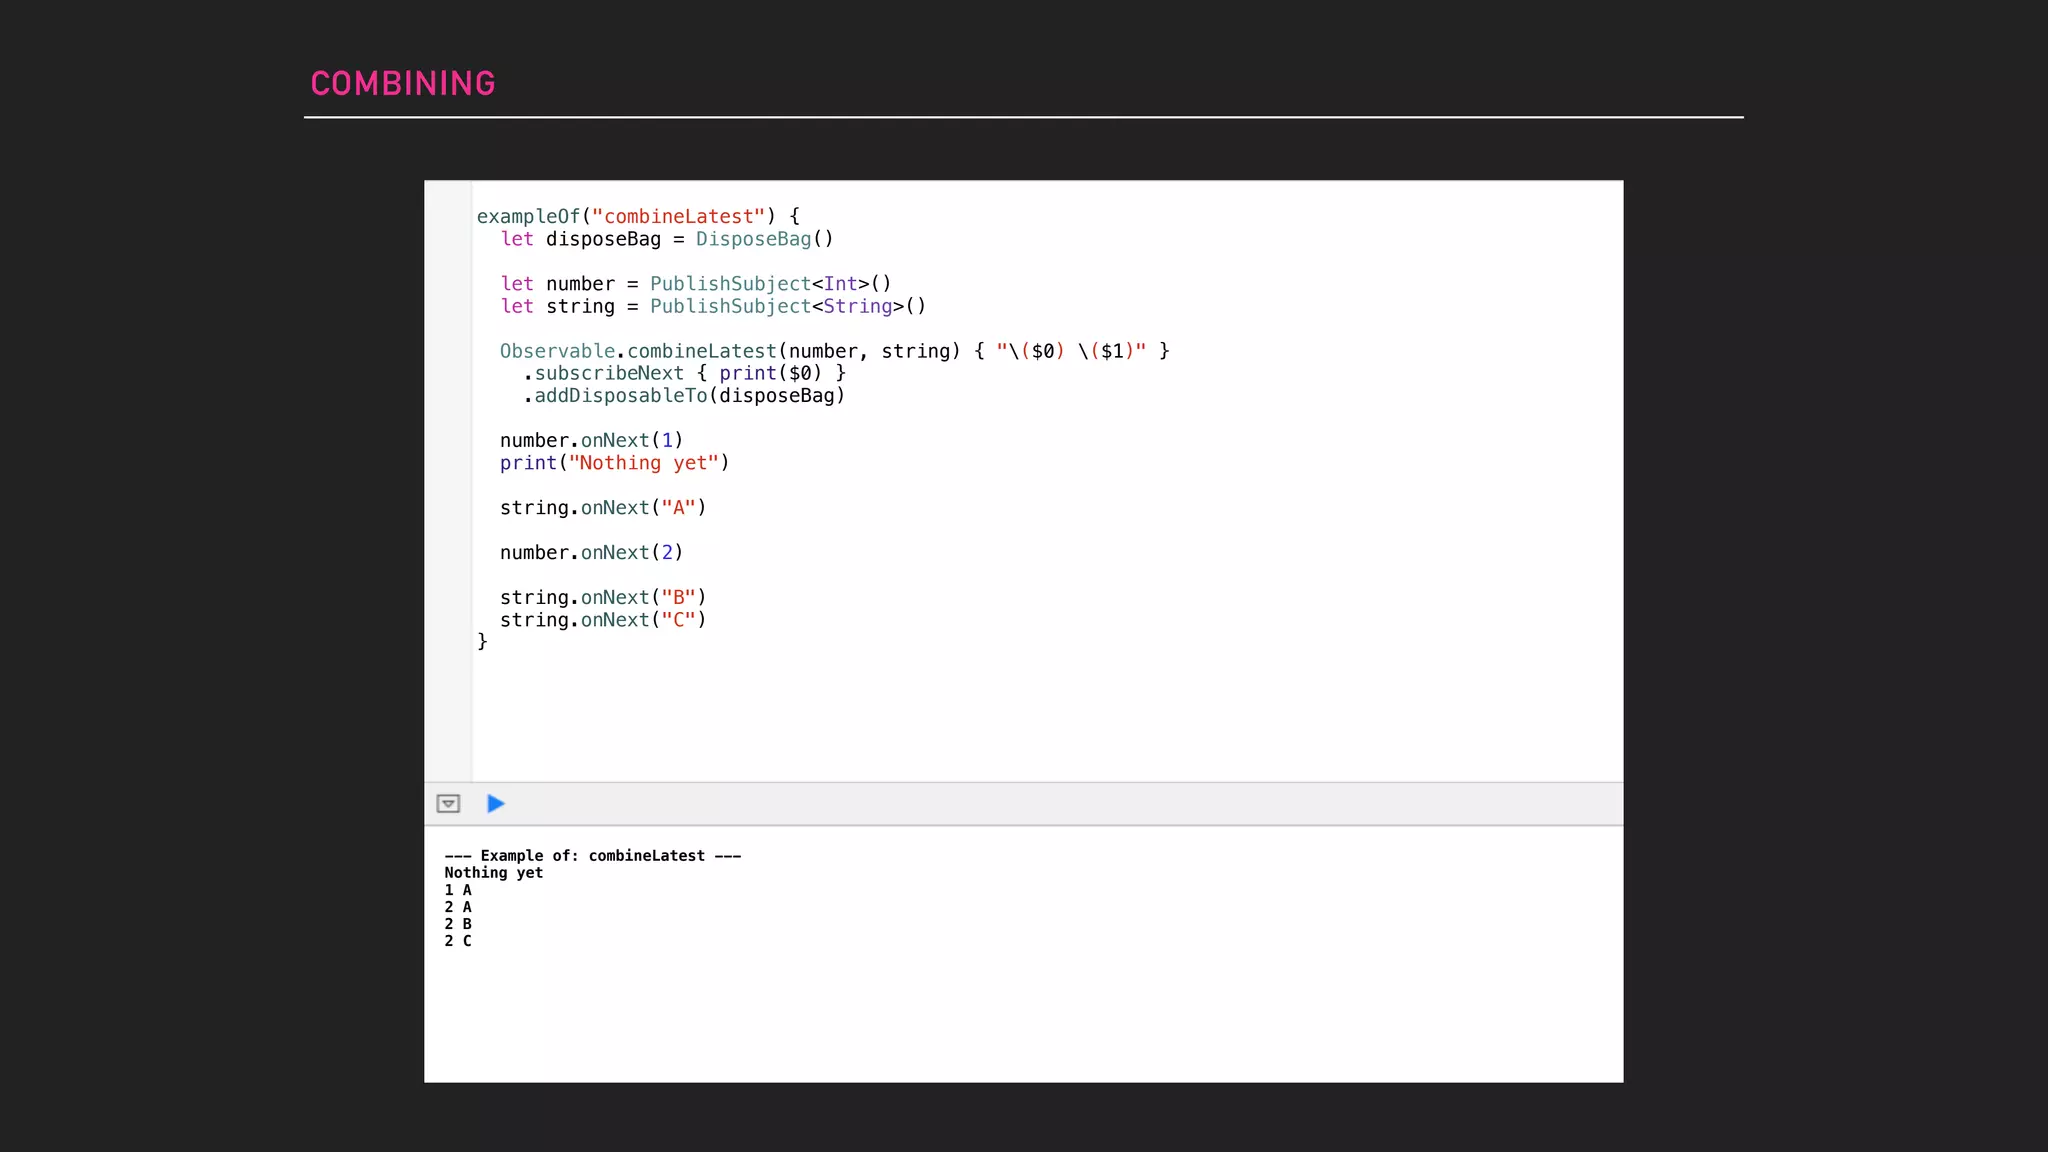This screenshot has width=2048, height=1152.
Task: Click "Nothing yet" console output line
Action: pyautogui.click(x=493, y=873)
